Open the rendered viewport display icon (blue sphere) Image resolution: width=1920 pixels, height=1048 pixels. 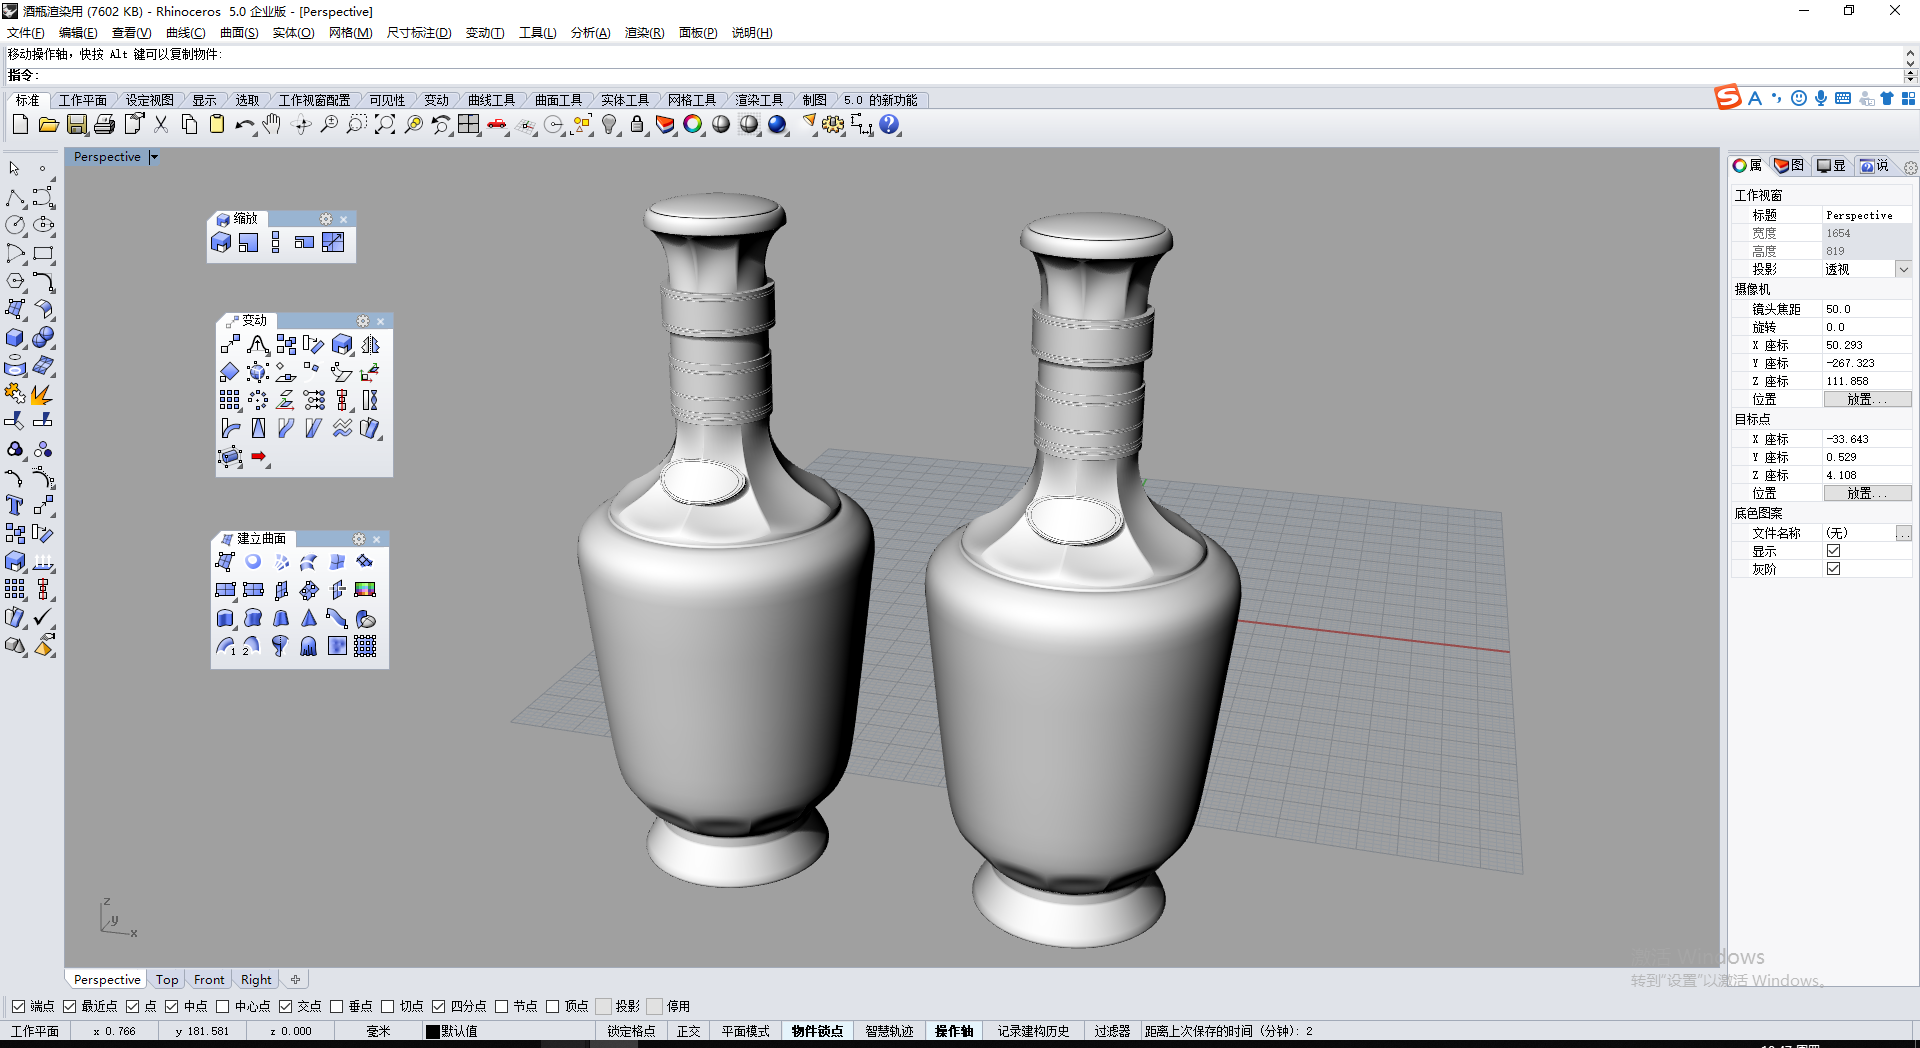coord(778,125)
